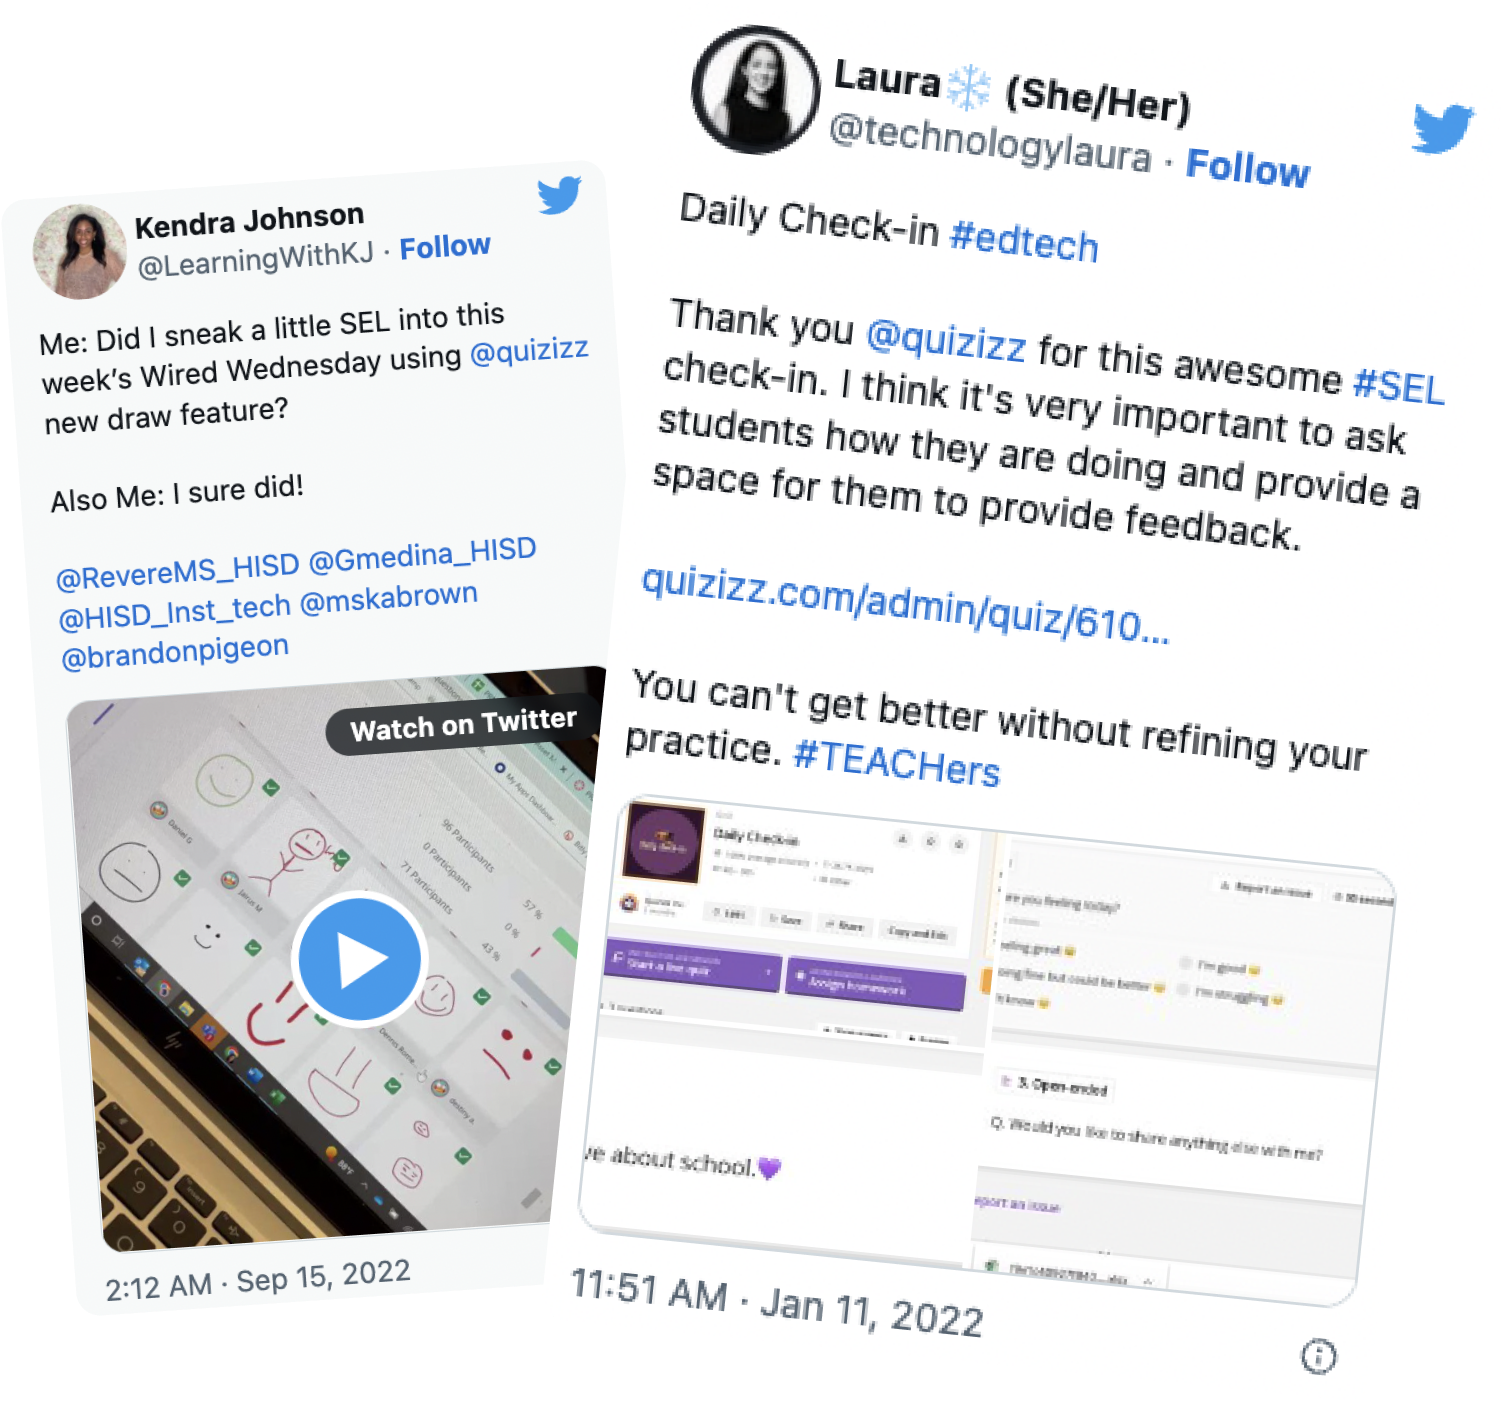Follow @technologylaura
This screenshot has width=1504, height=1403.
click(1247, 168)
